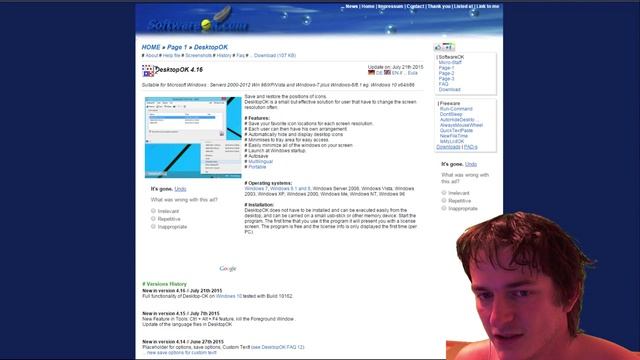Select Repetitive in the ad feedback below the screenshot
This screenshot has width=640, height=360.
click(x=153, y=219)
